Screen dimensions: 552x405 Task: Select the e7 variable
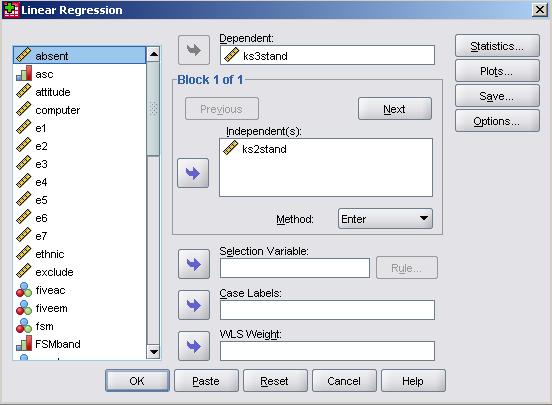79,236
